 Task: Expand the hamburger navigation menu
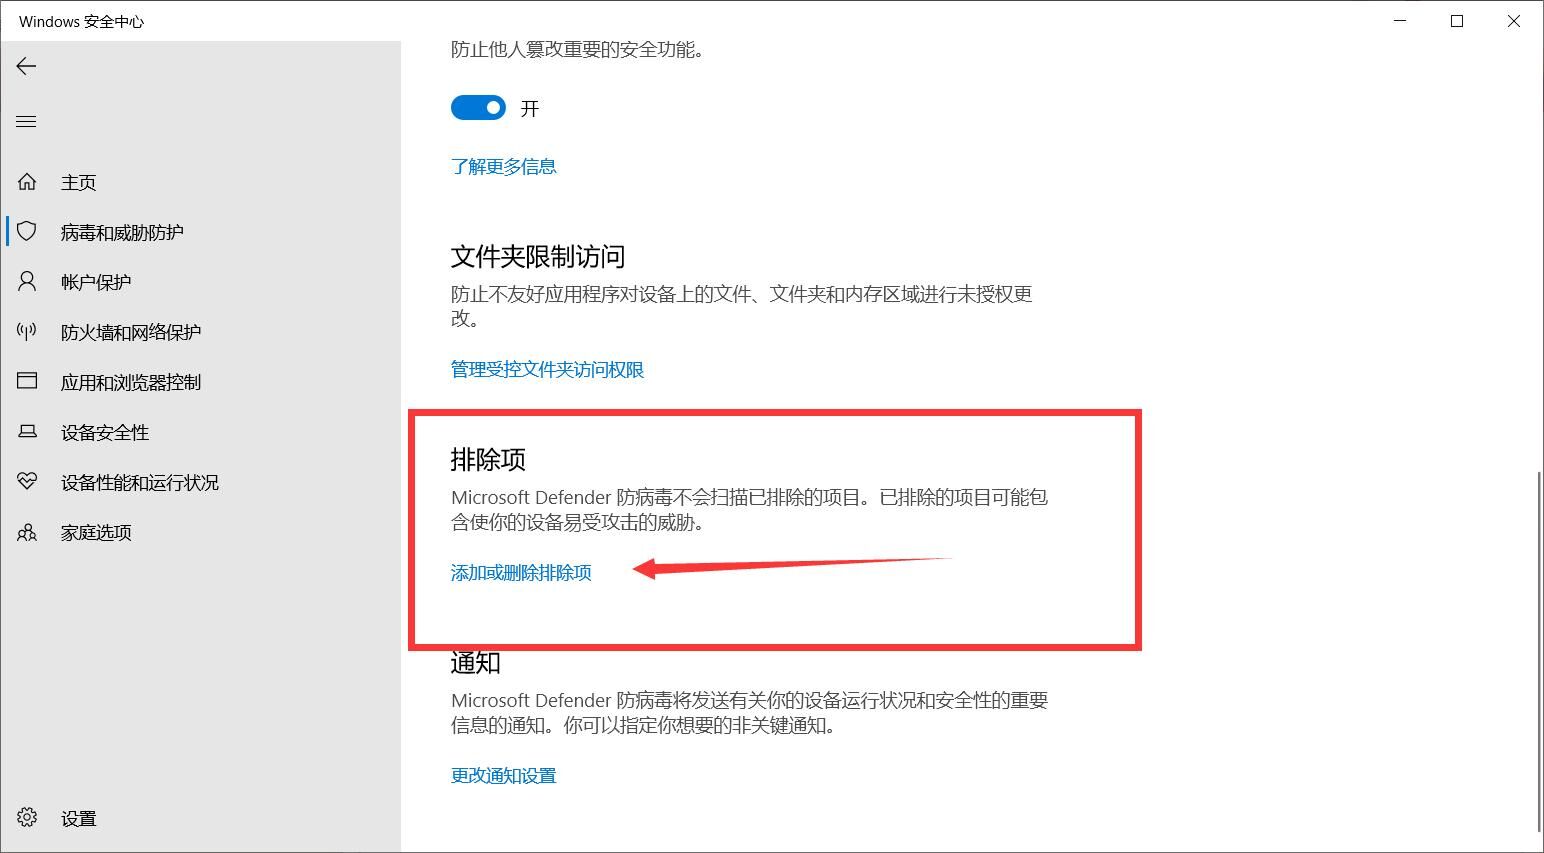(x=27, y=121)
